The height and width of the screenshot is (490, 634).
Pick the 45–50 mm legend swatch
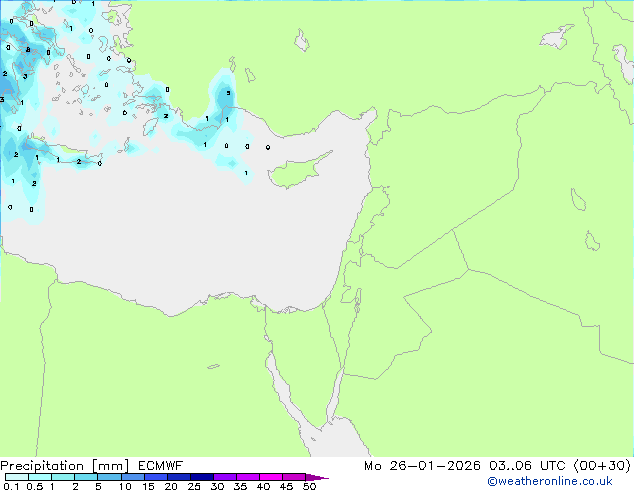(x=294, y=477)
